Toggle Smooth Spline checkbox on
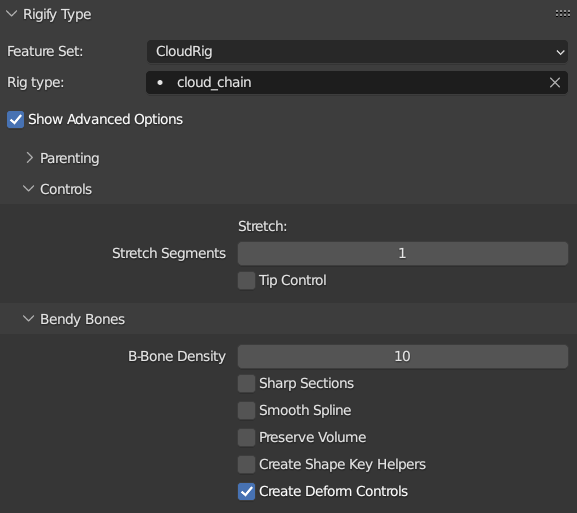The image size is (577, 513). [246, 410]
